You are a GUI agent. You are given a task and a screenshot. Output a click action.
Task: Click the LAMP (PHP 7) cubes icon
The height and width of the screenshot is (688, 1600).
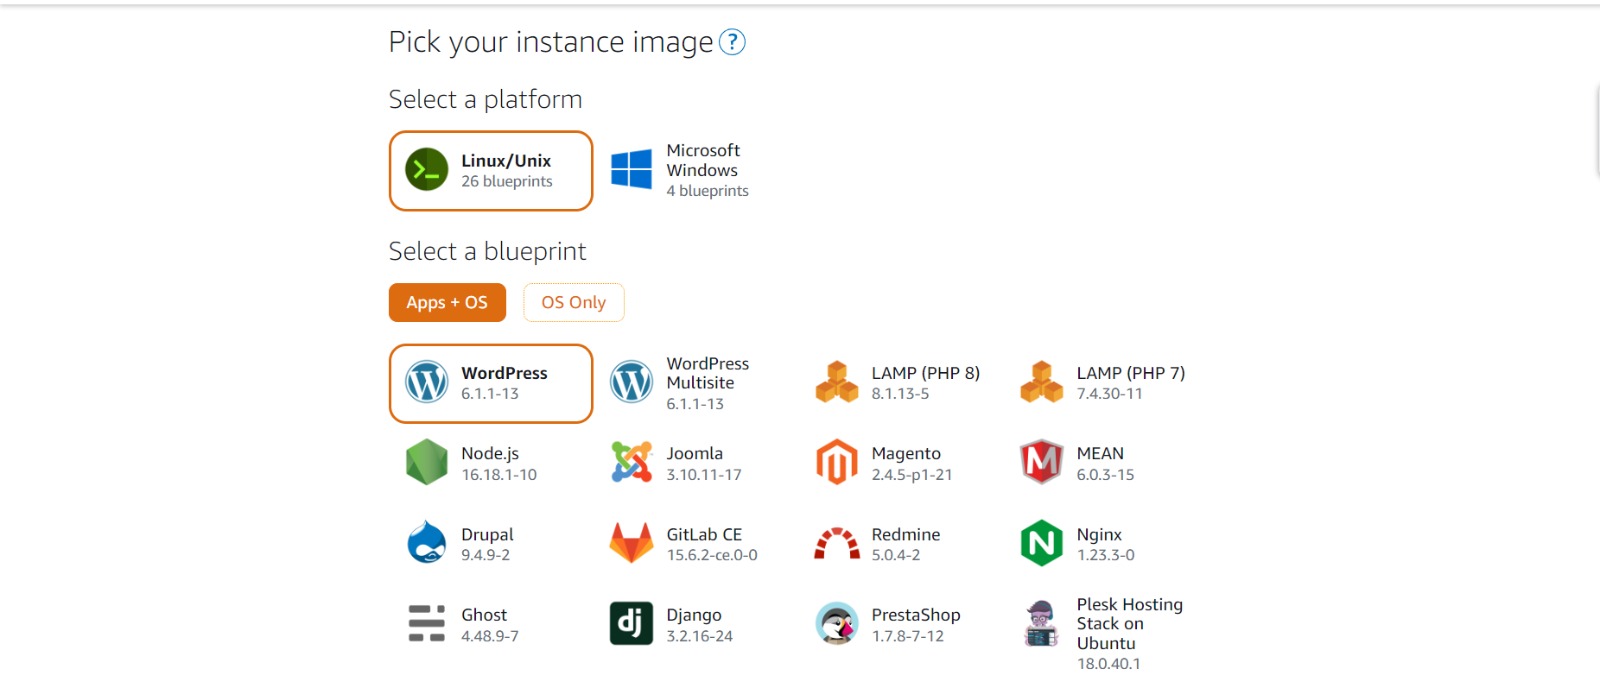[x=1042, y=382]
